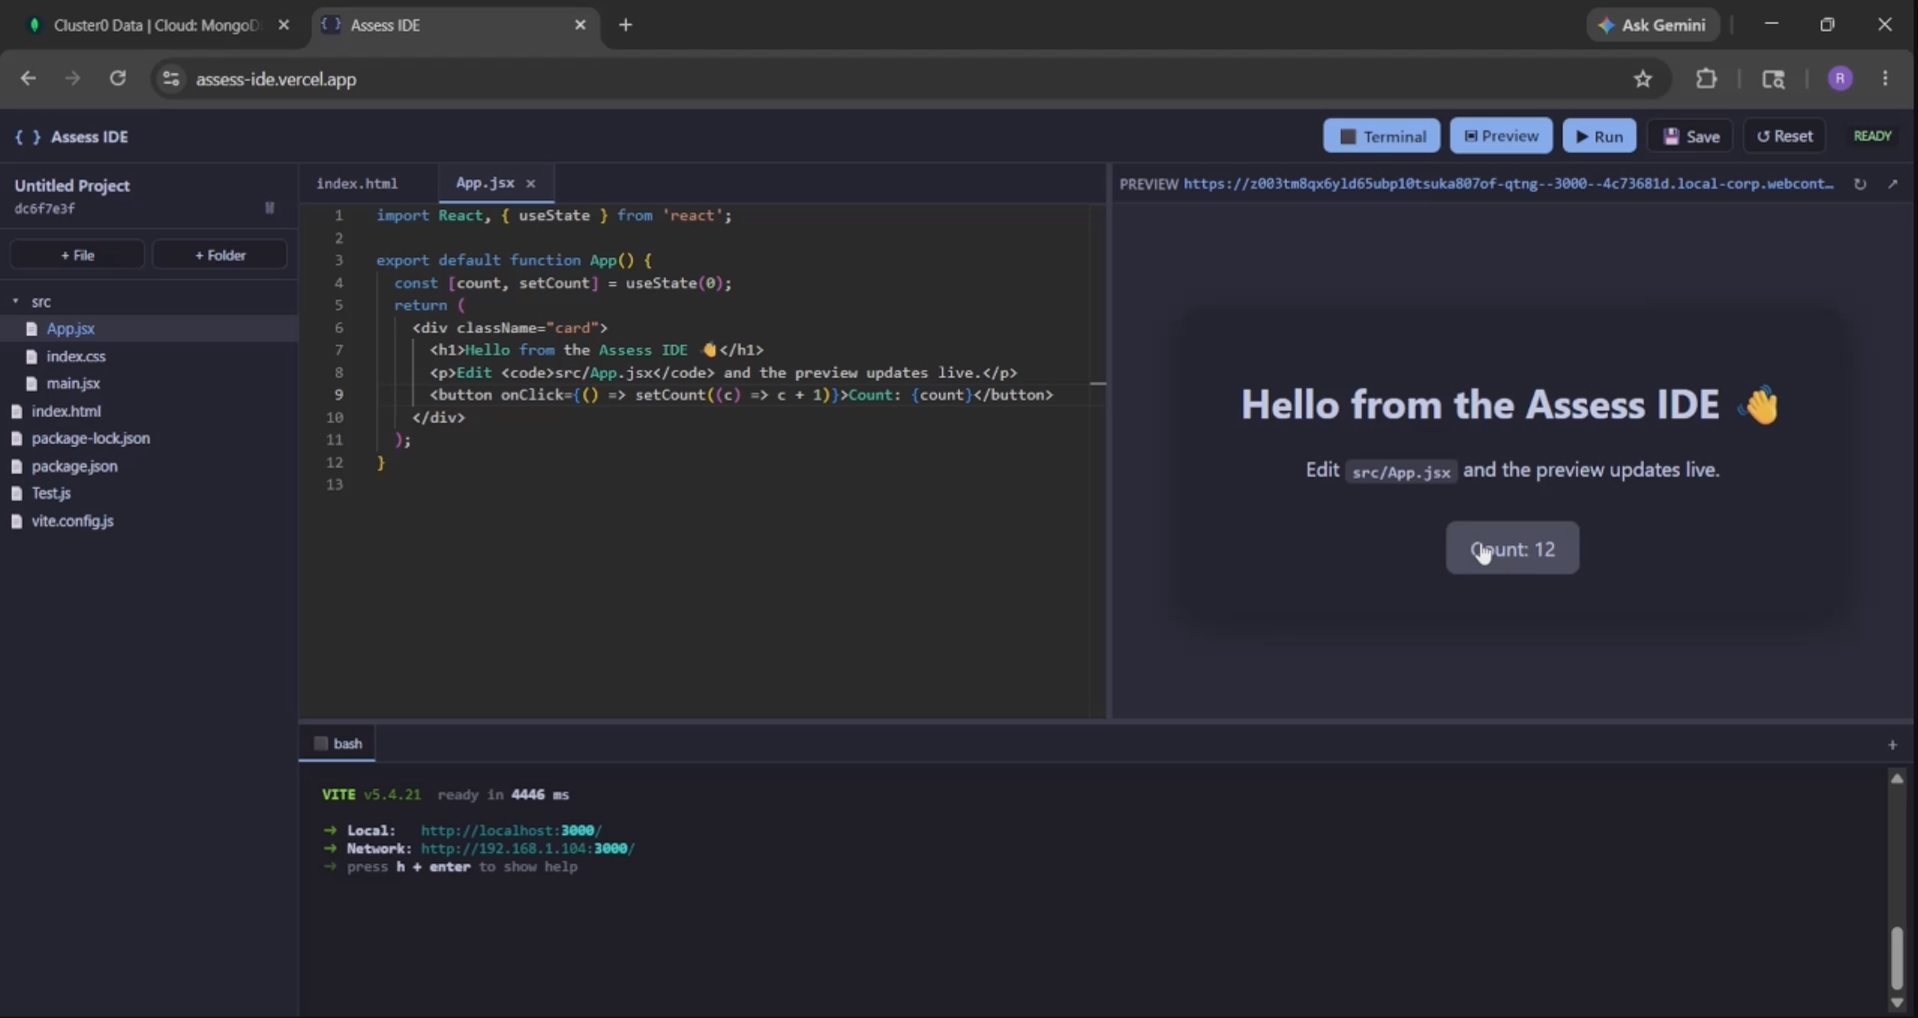Click Ask Gemini button

click(1653, 25)
